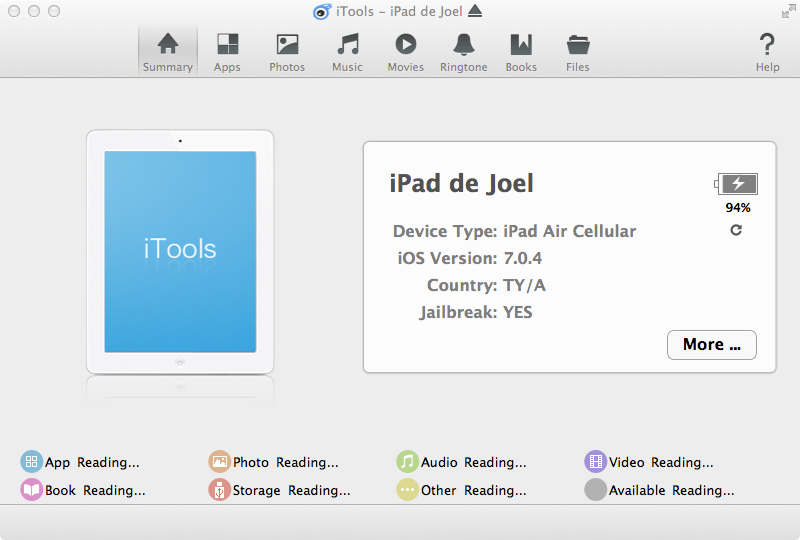
Task: Click the green Audio note icon
Action: tap(407, 461)
